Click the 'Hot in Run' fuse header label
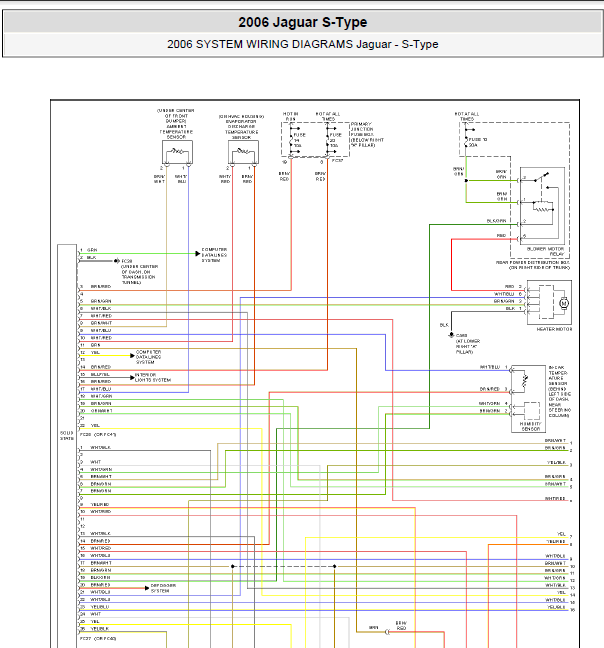Viewport: 604px width, 648px height. click(x=290, y=116)
